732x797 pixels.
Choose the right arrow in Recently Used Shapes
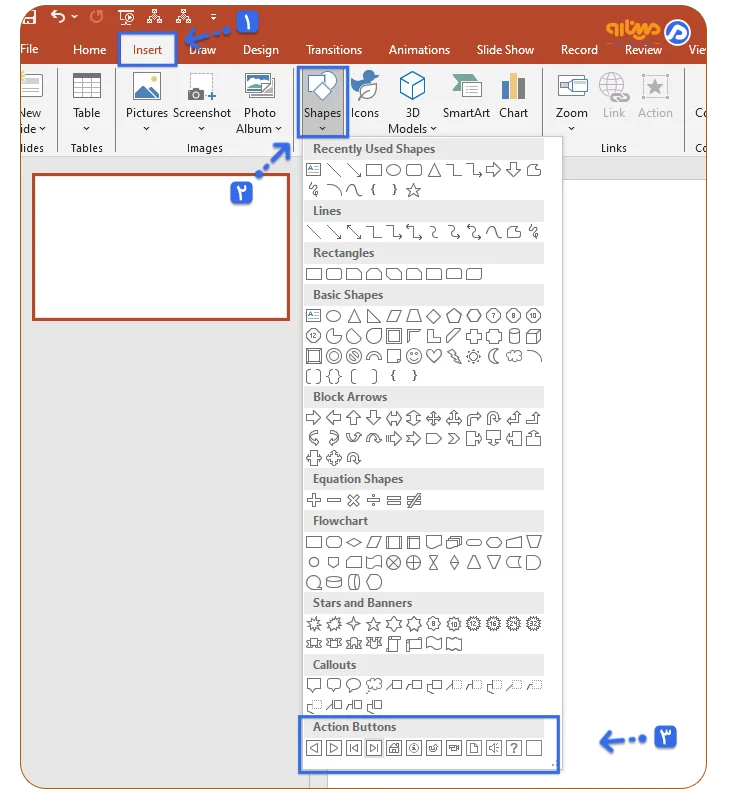[x=493, y=170]
